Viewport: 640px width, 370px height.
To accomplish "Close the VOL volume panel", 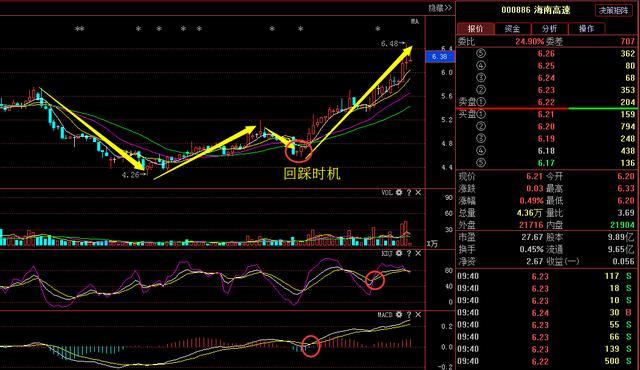I will coord(418,193).
